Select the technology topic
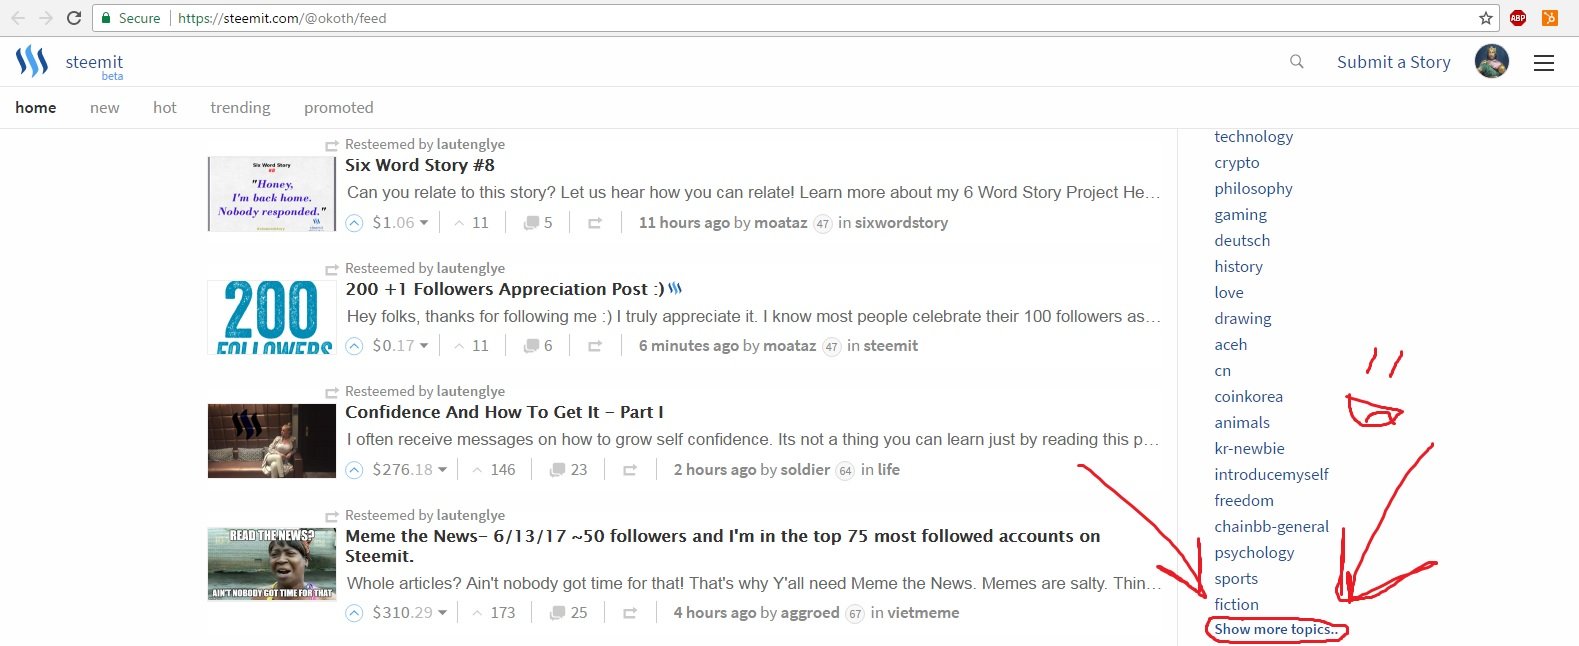This screenshot has width=1579, height=646. (x=1254, y=137)
